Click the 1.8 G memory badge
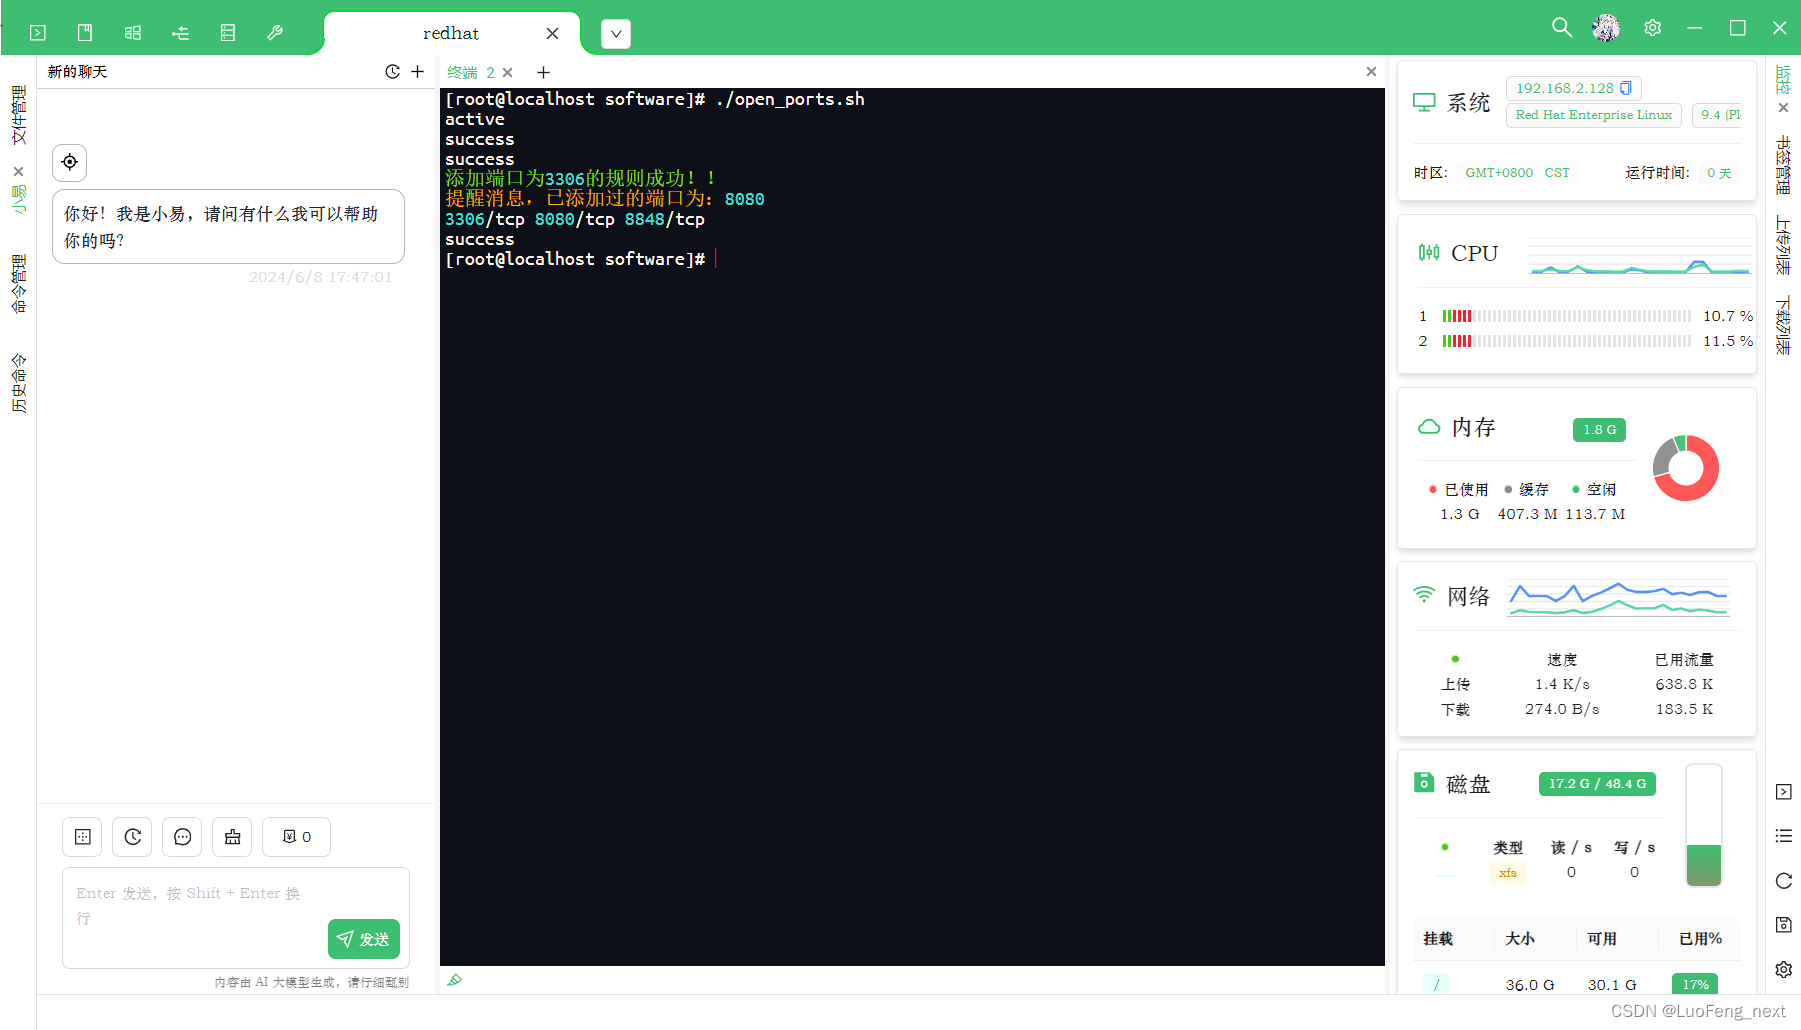Image resolution: width=1801 pixels, height=1030 pixels. point(1599,430)
